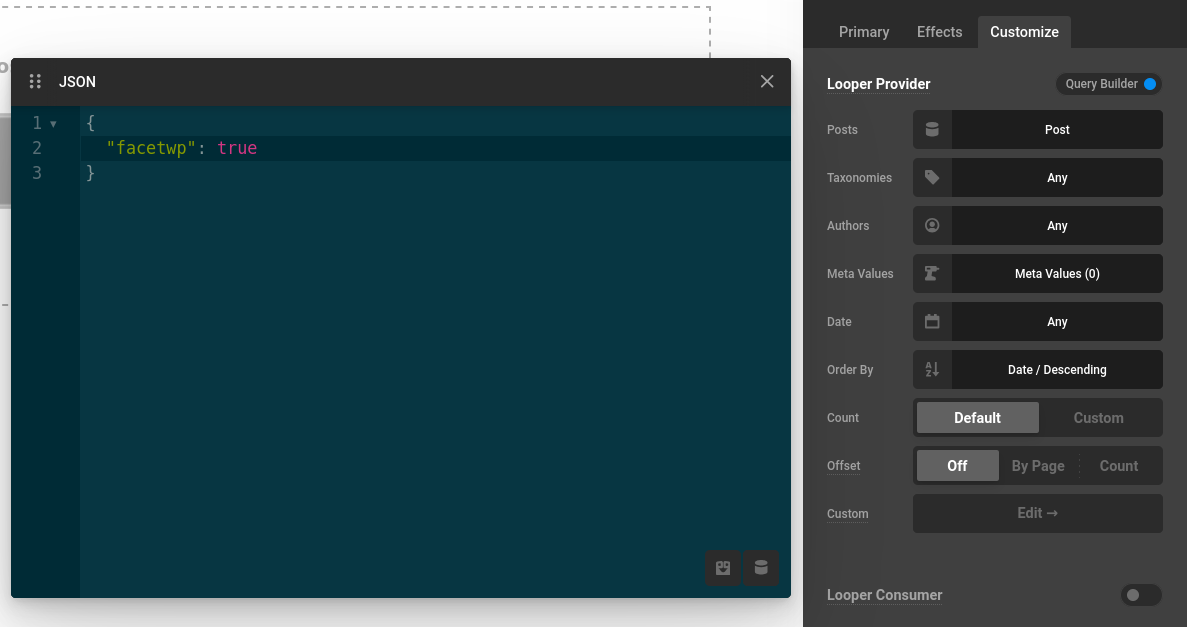Open the Order By Date / Descending selector

point(1056,370)
